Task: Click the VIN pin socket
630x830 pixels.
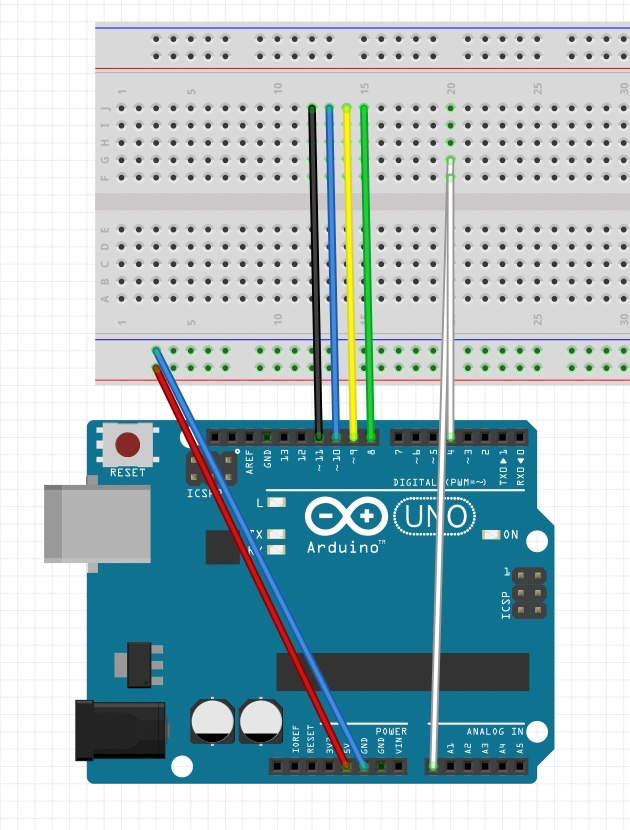Action: pos(399,766)
